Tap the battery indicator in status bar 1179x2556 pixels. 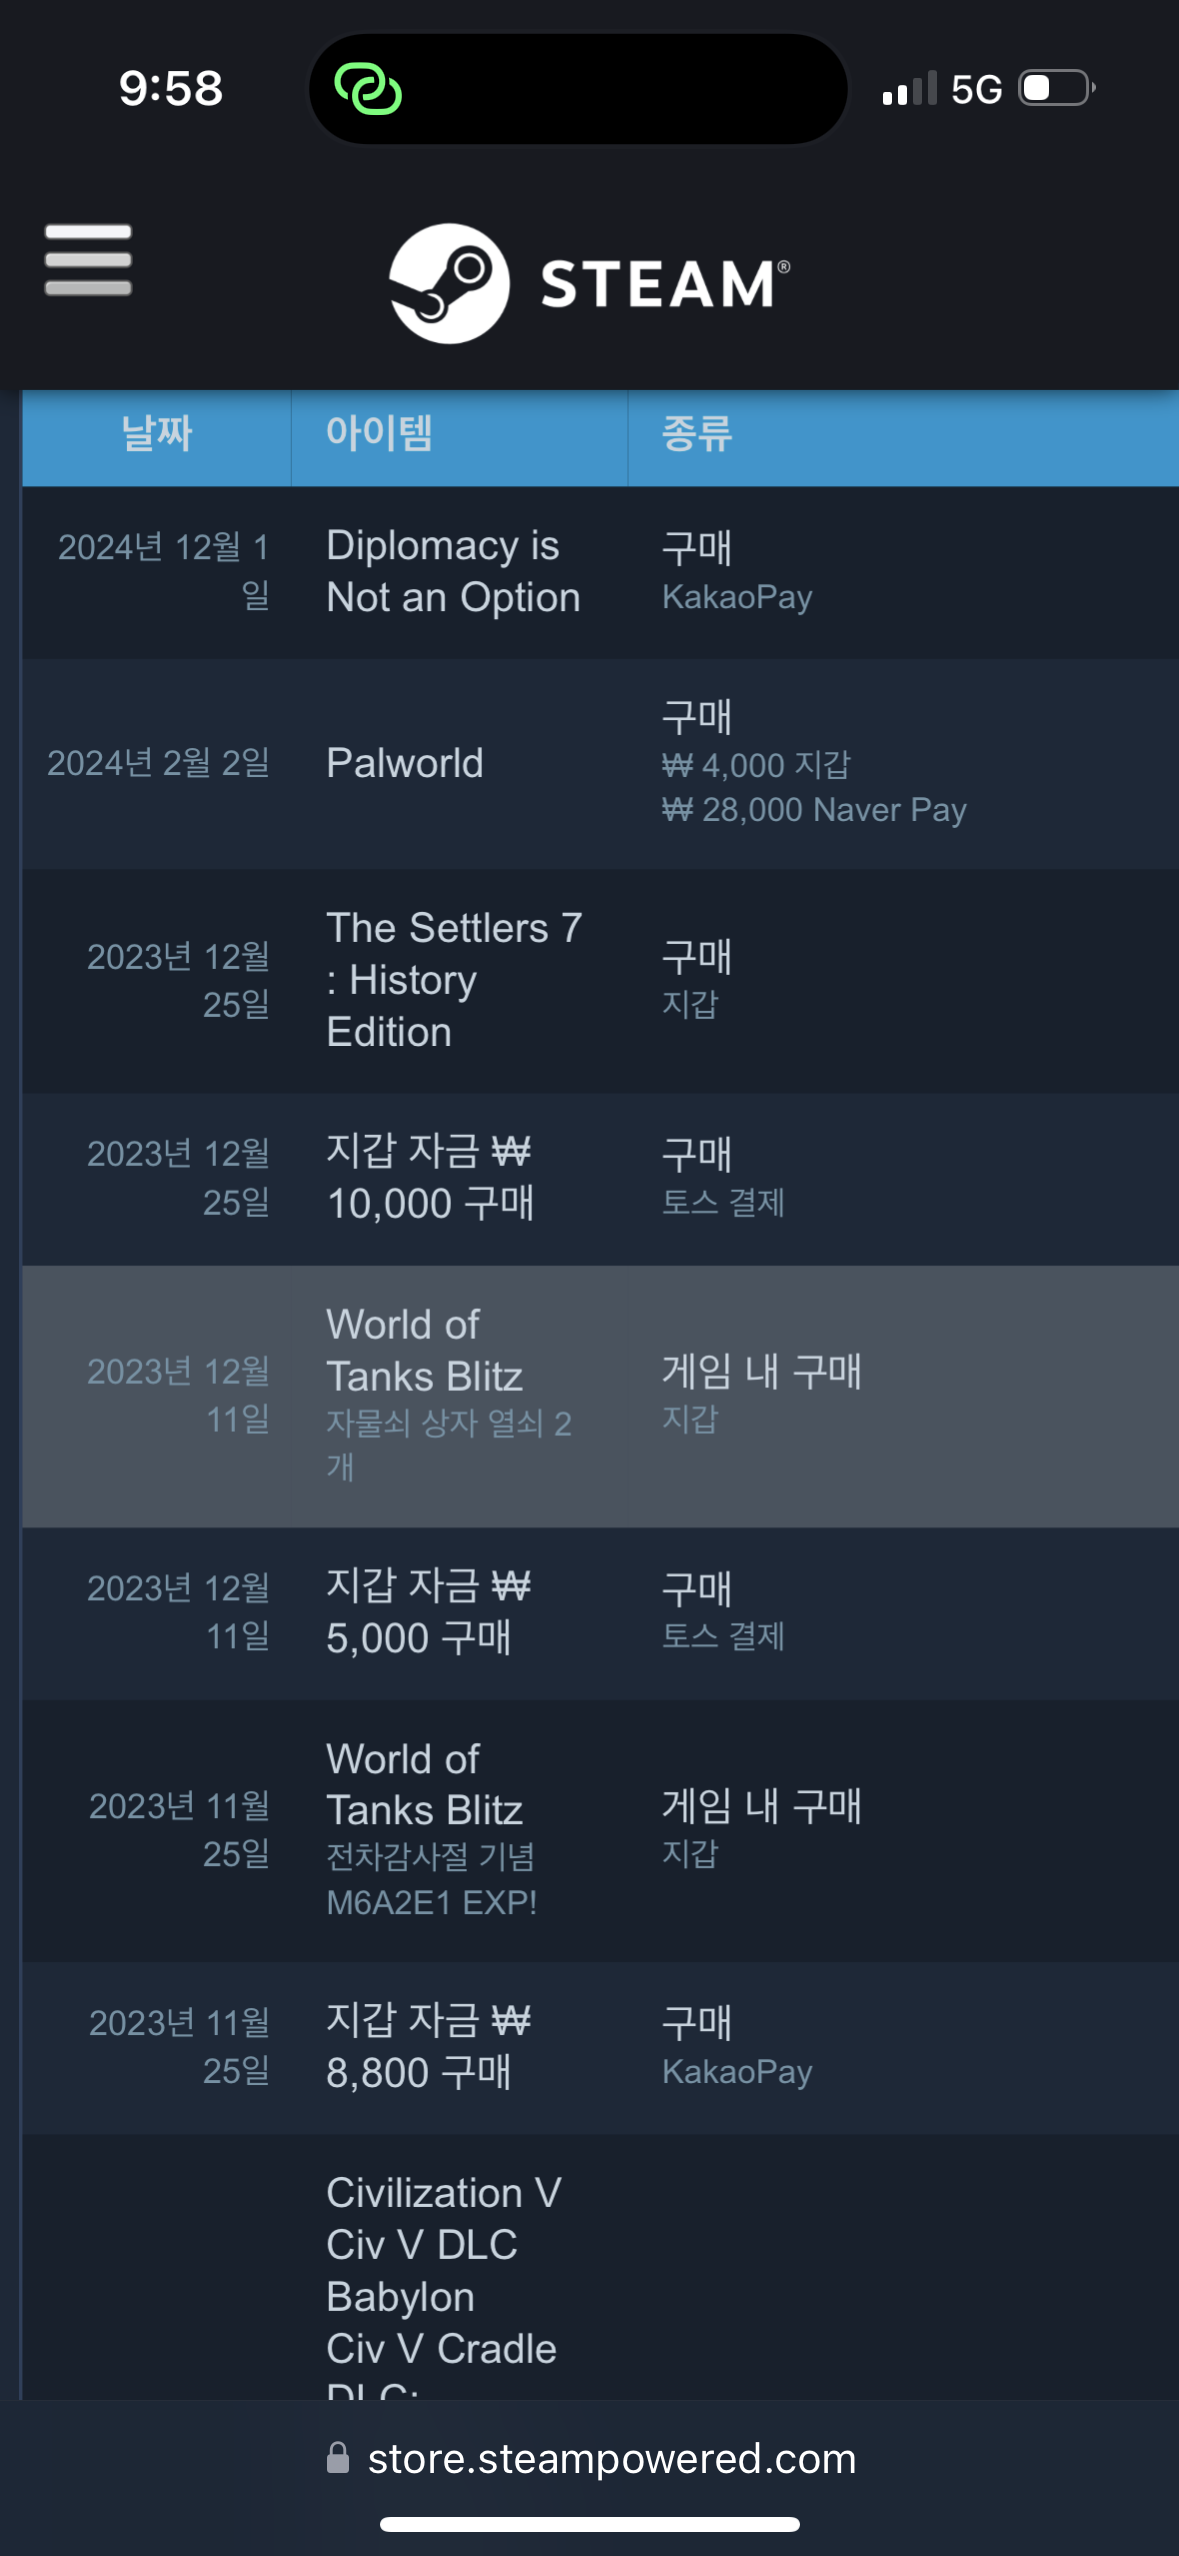point(1057,88)
